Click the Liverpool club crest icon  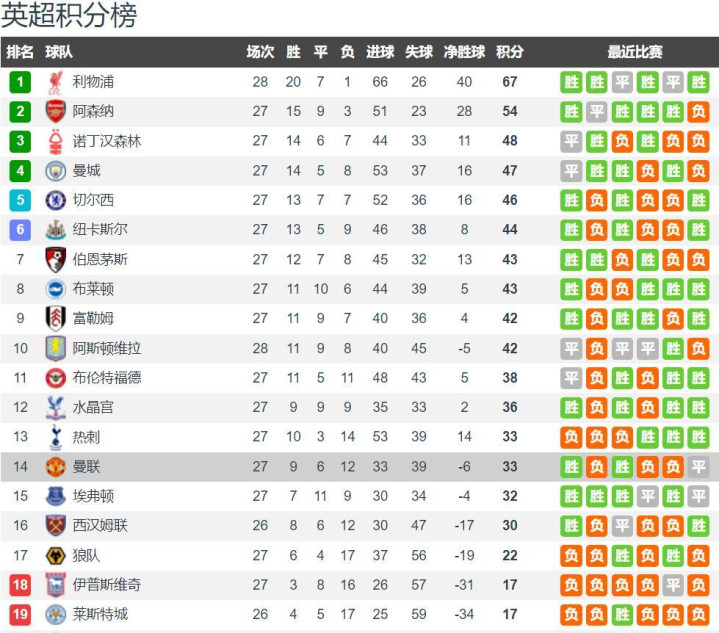pyautogui.click(x=55, y=83)
